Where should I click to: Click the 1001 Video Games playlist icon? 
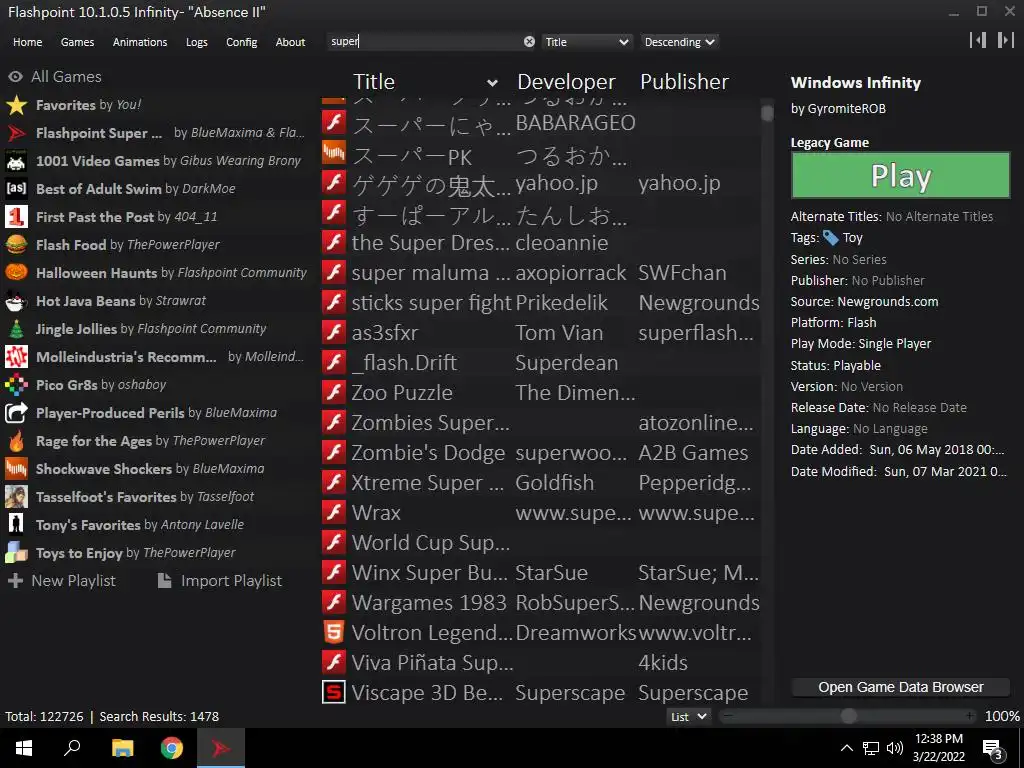coord(16,161)
